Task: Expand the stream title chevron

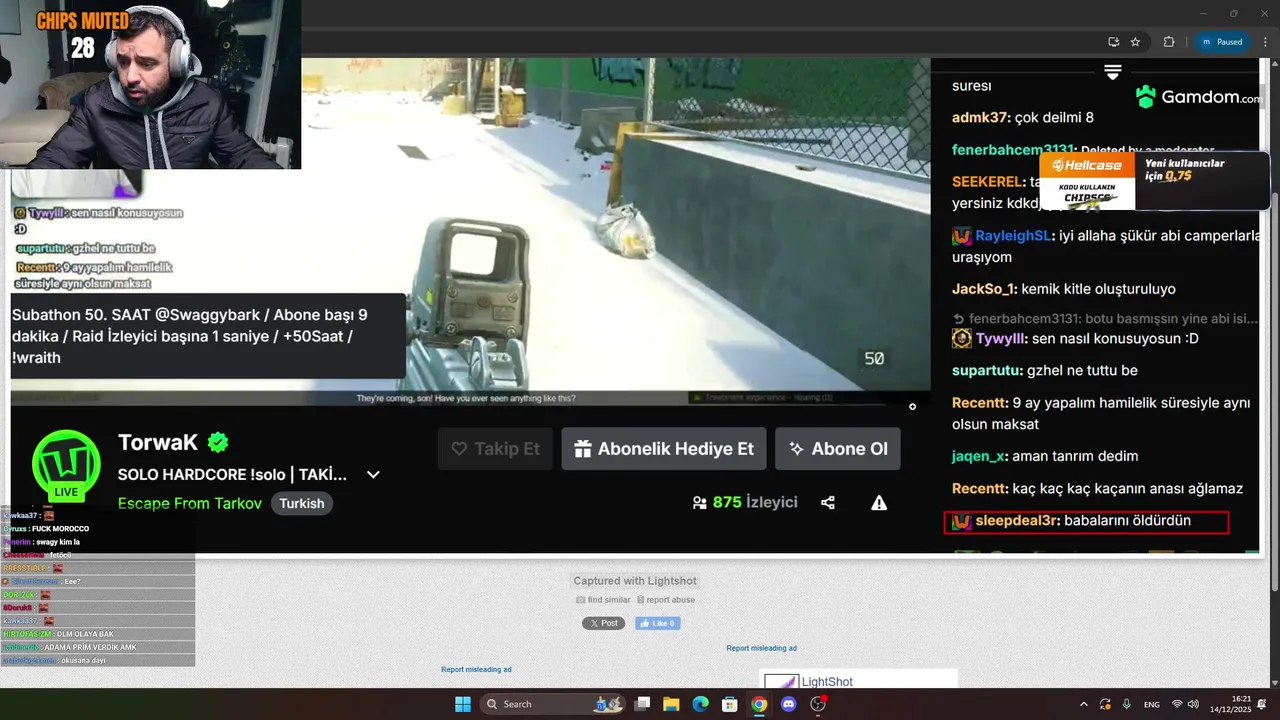Action: coord(373,475)
